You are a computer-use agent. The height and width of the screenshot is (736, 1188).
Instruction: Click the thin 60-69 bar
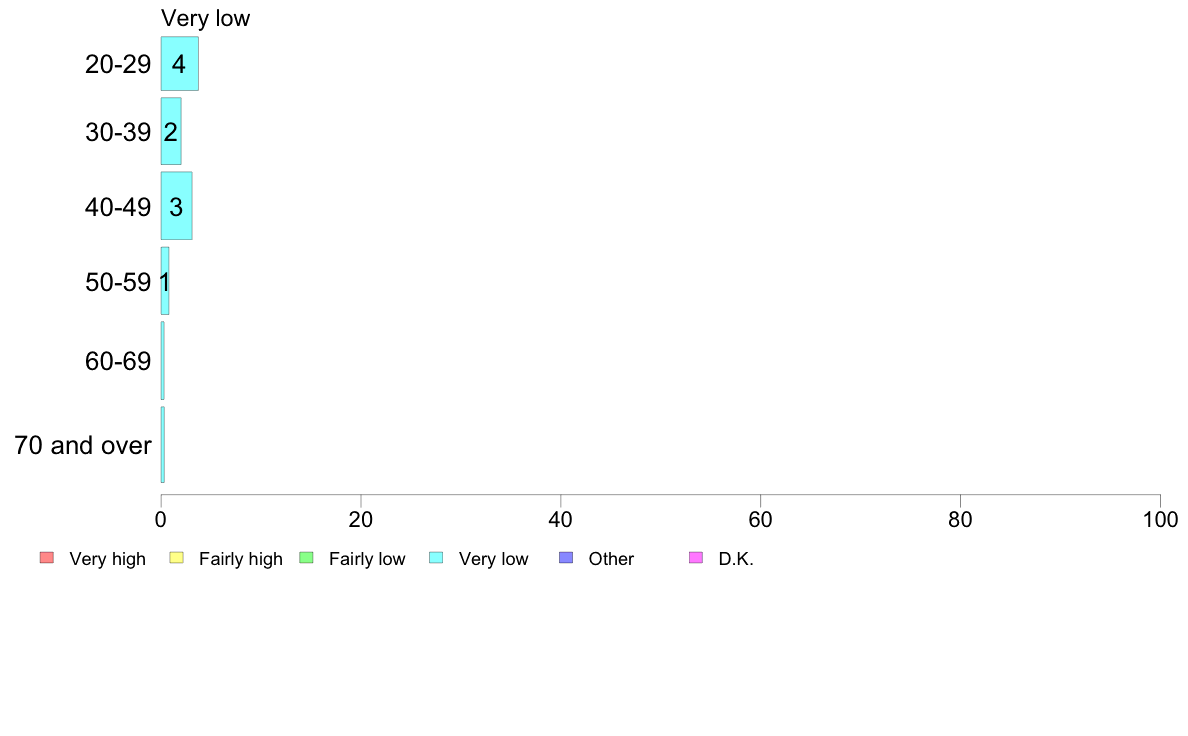coord(162,361)
